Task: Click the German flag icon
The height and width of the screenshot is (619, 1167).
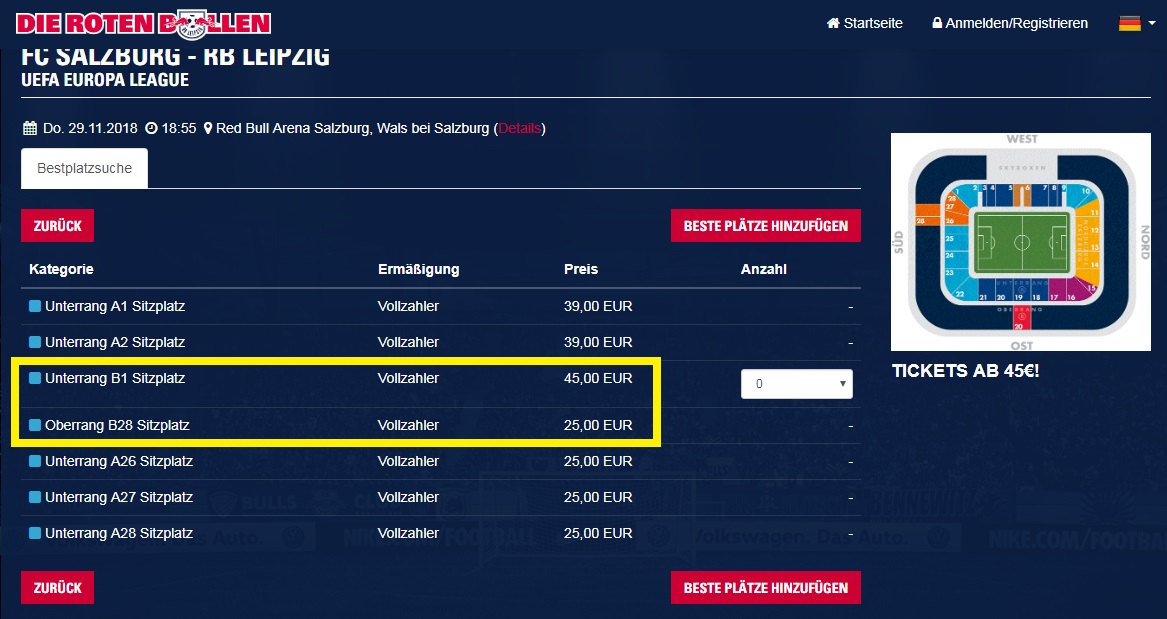Action: pyautogui.click(x=1129, y=23)
